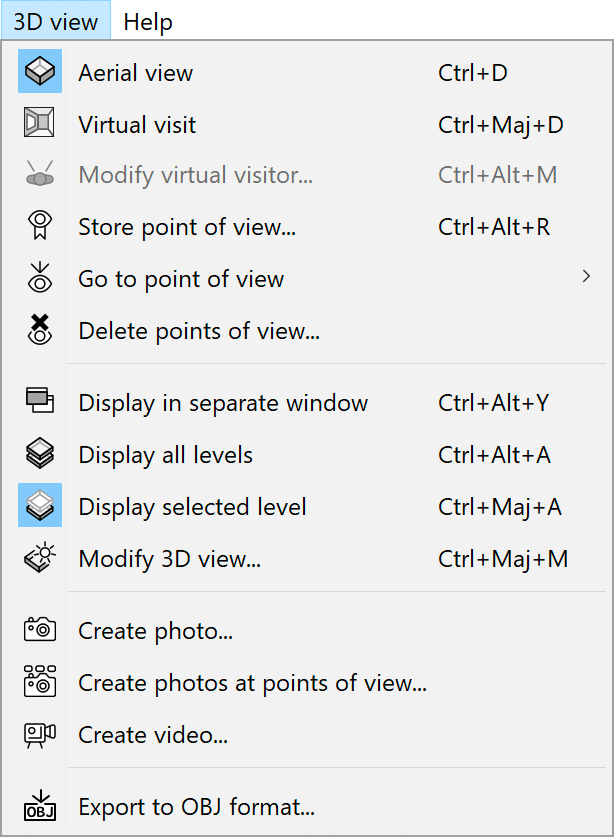This screenshot has width=614, height=837.
Task: Click the Store point of view icon
Action: coord(40,227)
